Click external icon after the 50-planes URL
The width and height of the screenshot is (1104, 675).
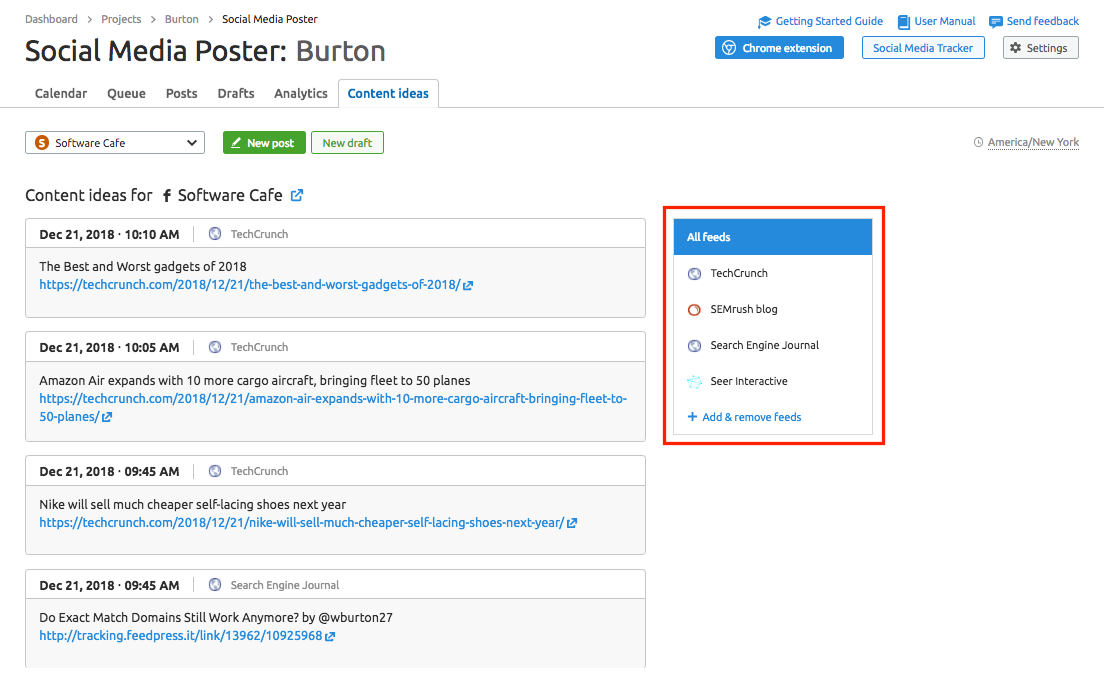click(107, 417)
